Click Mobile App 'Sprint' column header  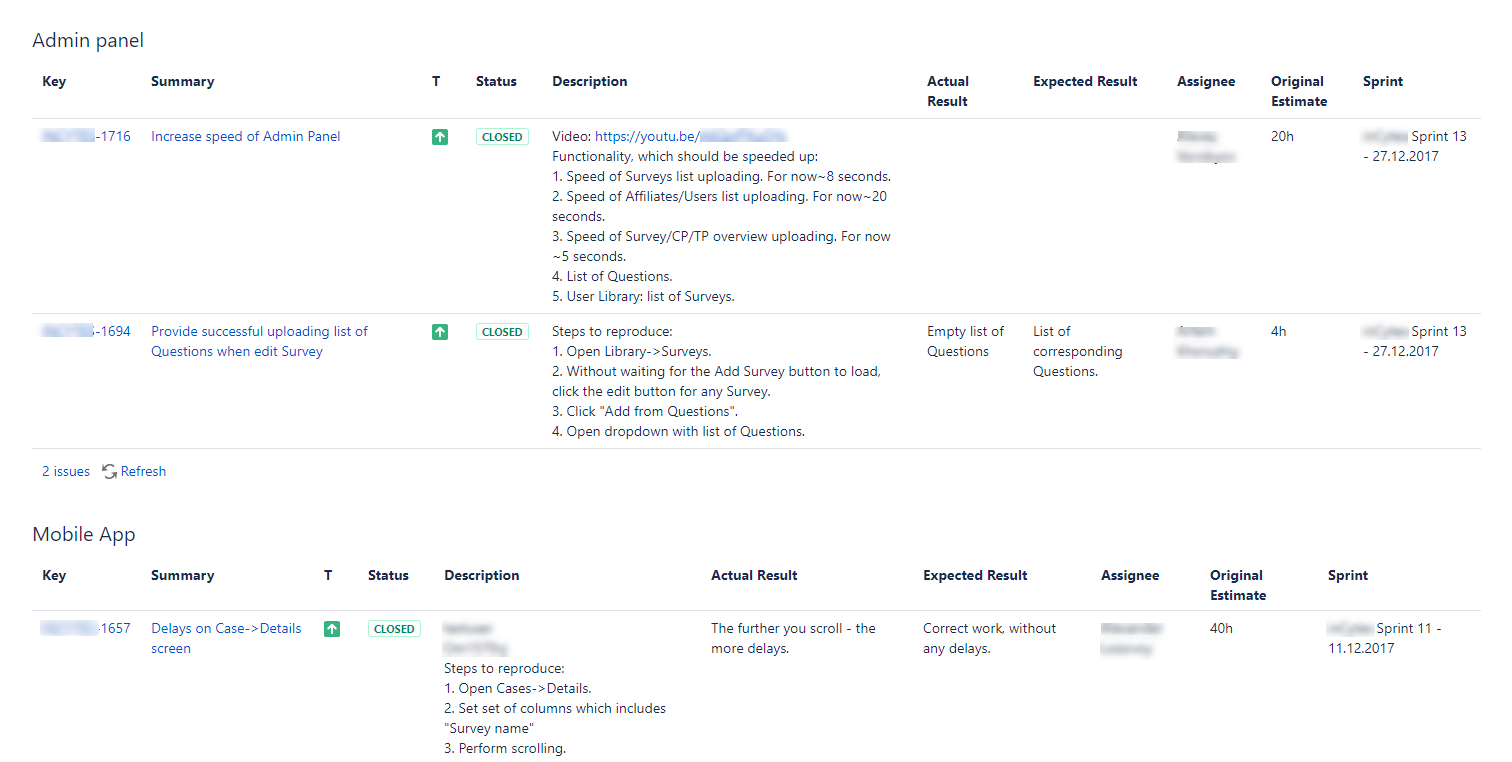[x=1347, y=576]
